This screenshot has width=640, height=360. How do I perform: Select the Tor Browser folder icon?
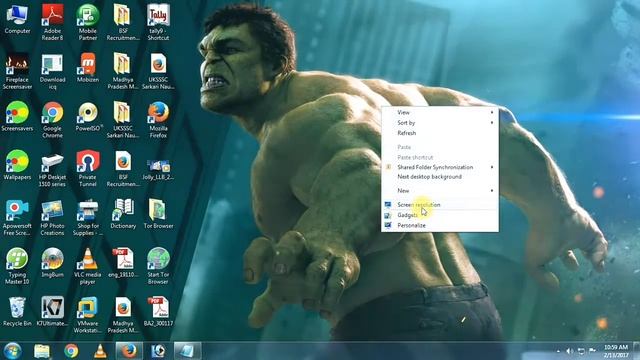pos(158,214)
